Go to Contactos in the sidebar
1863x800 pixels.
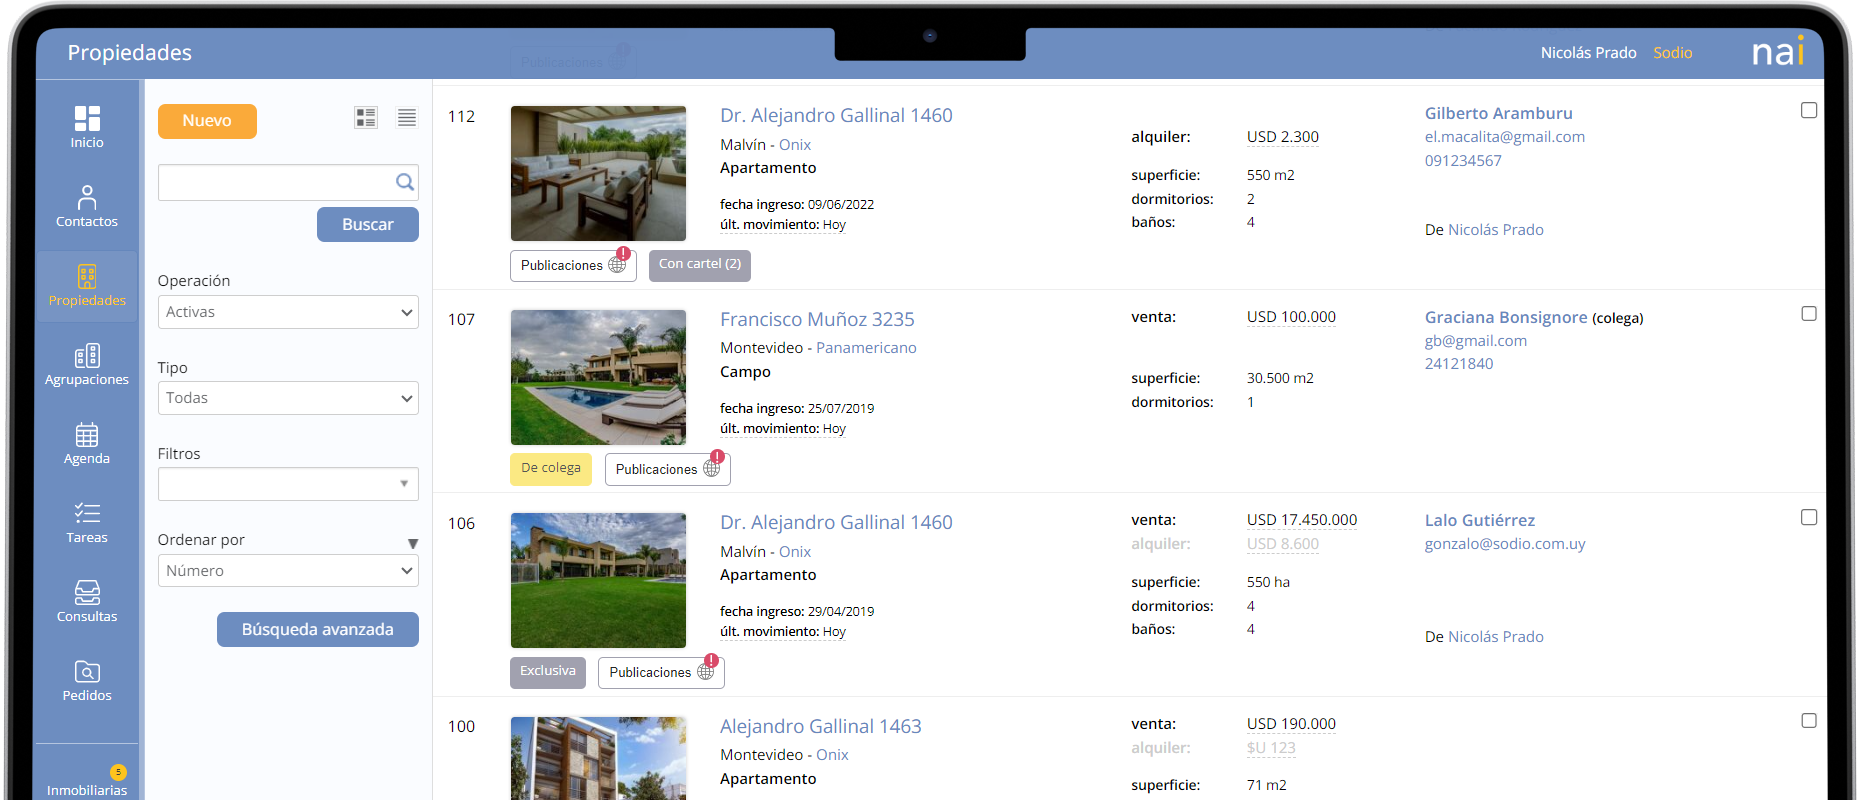(87, 206)
